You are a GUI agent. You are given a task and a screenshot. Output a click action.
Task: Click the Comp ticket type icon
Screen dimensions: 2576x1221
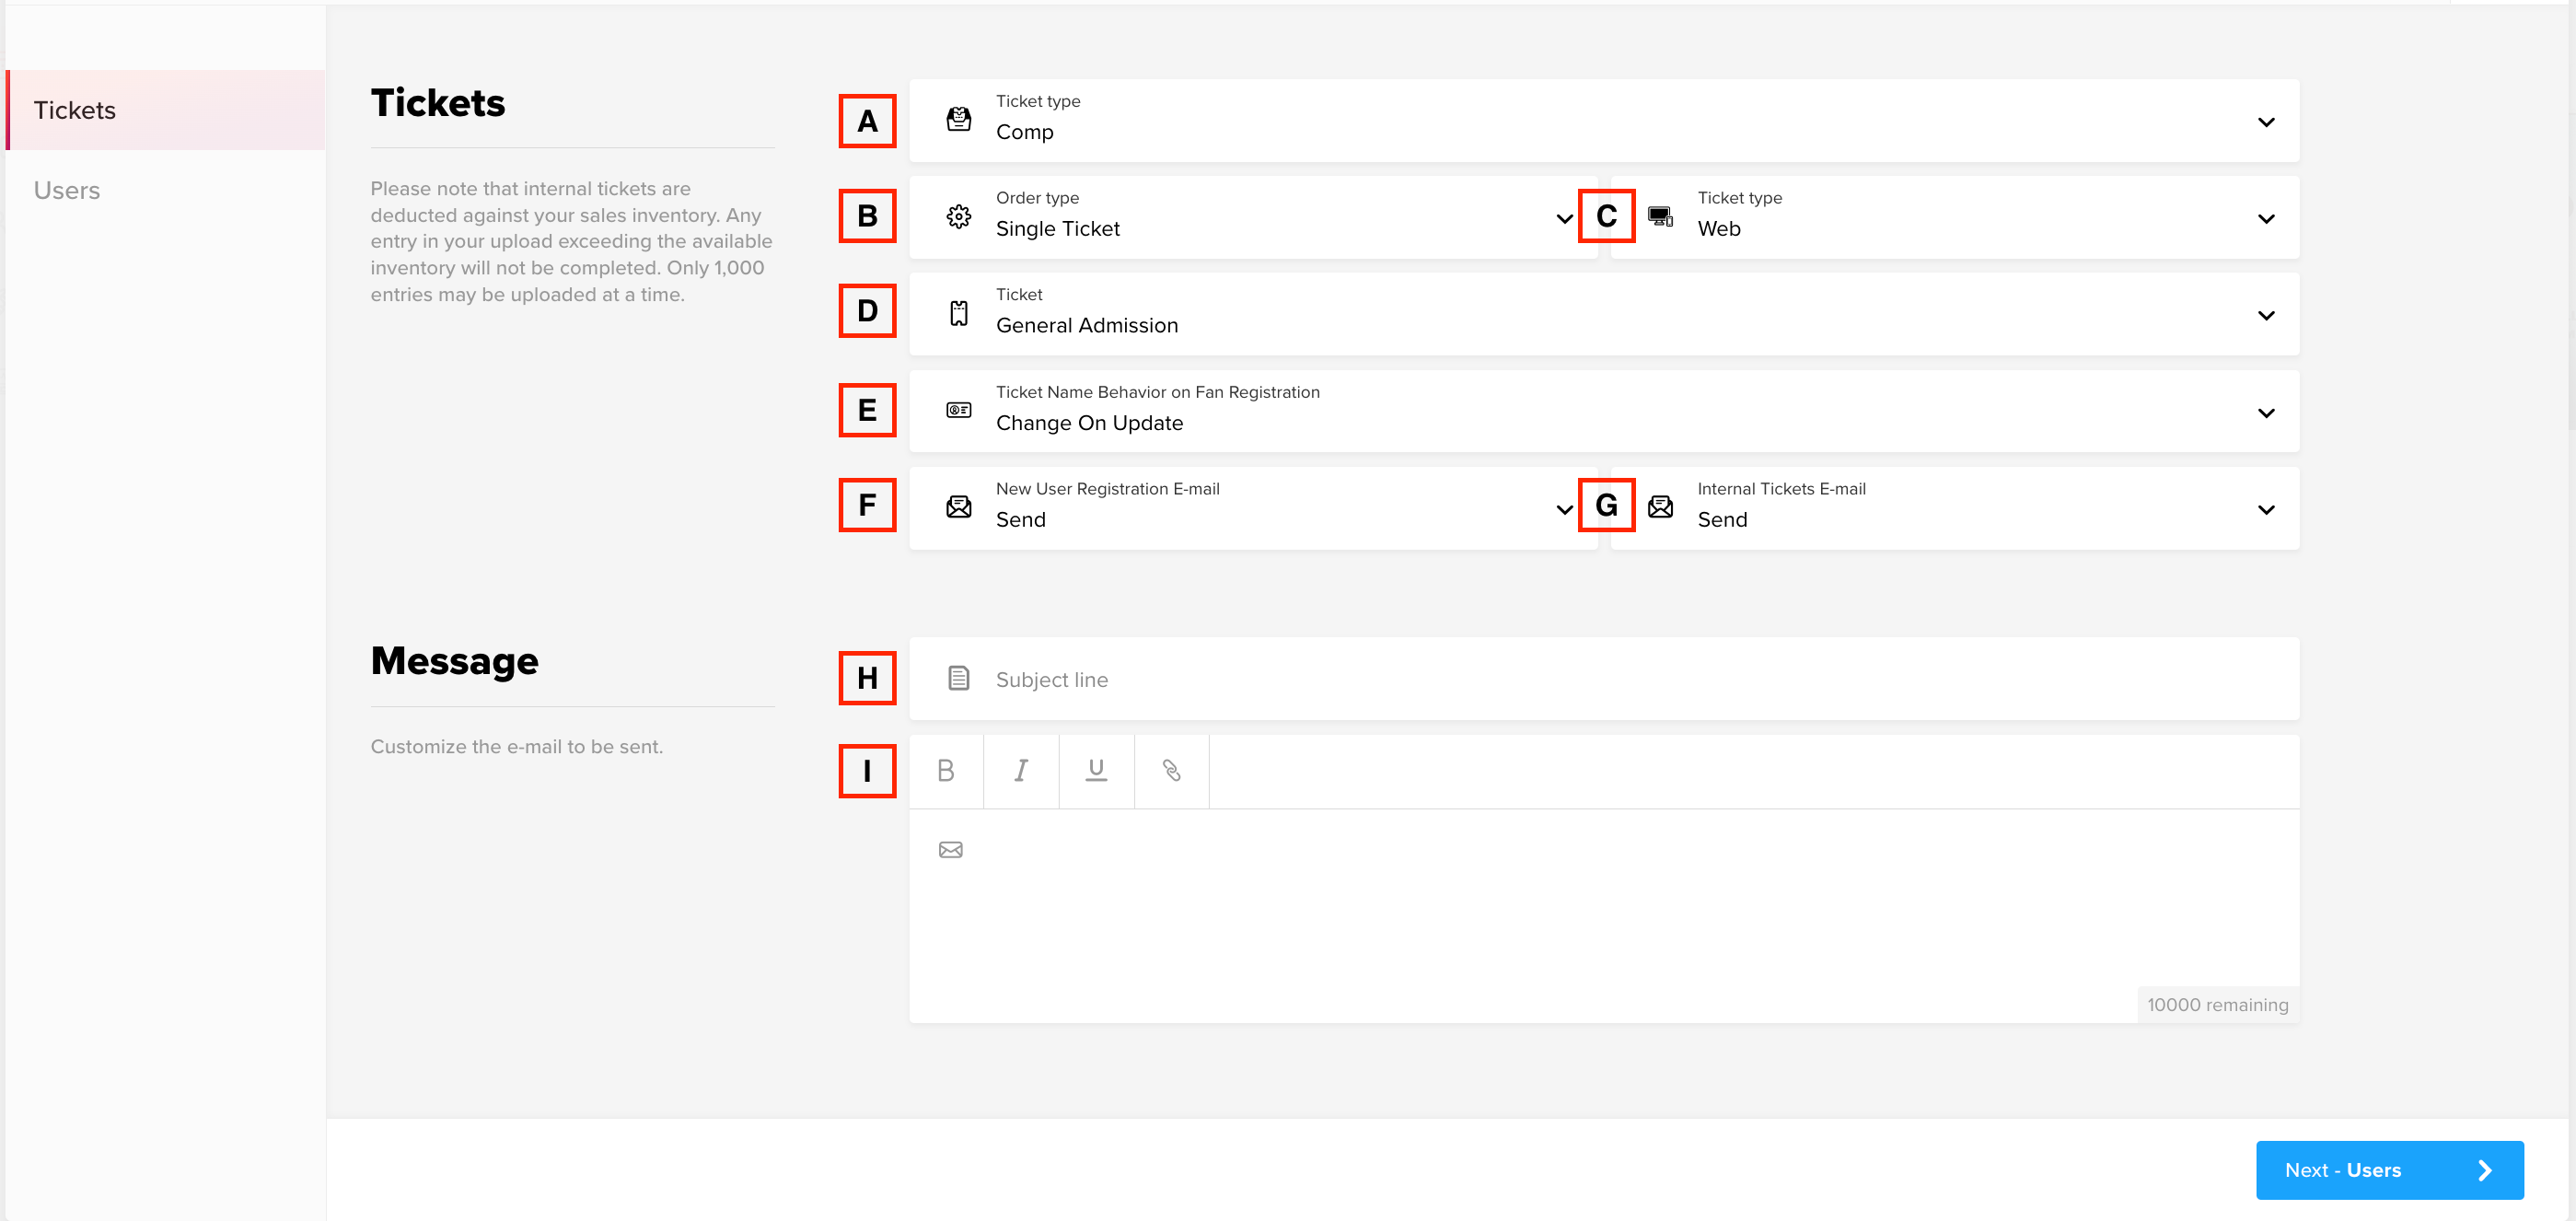click(x=958, y=120)
